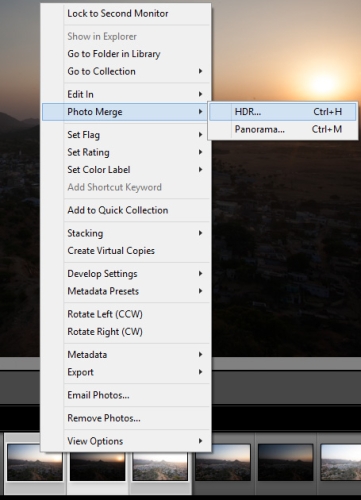Choose Lock to Second Monitor
Screen dimensions: 361x500
tap(126, 14)
